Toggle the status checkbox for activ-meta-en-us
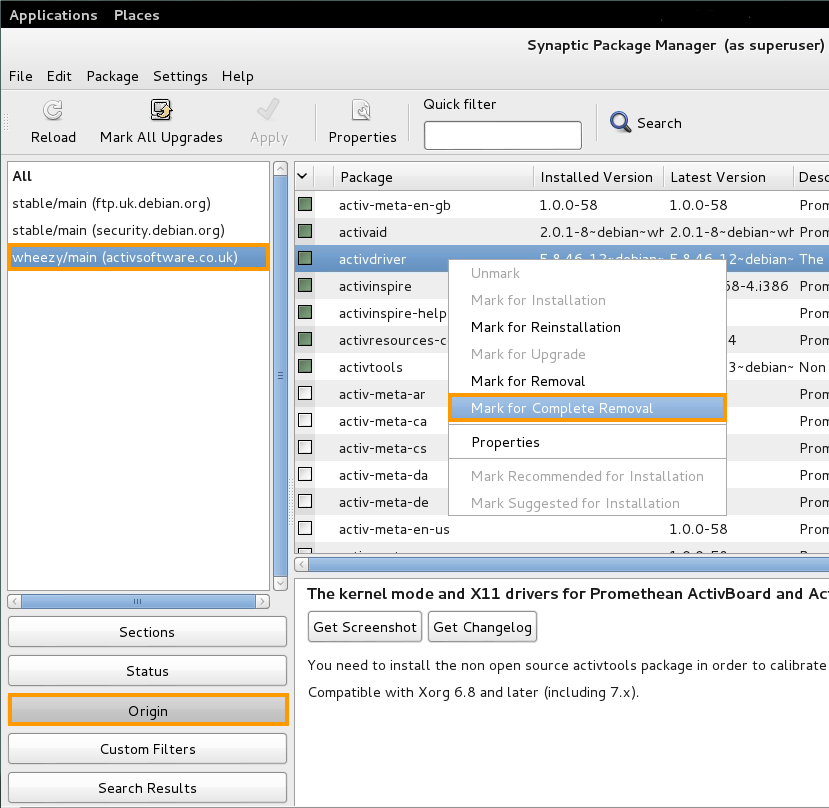Viewport: 829px width, 808px height. tap(305, 529)
